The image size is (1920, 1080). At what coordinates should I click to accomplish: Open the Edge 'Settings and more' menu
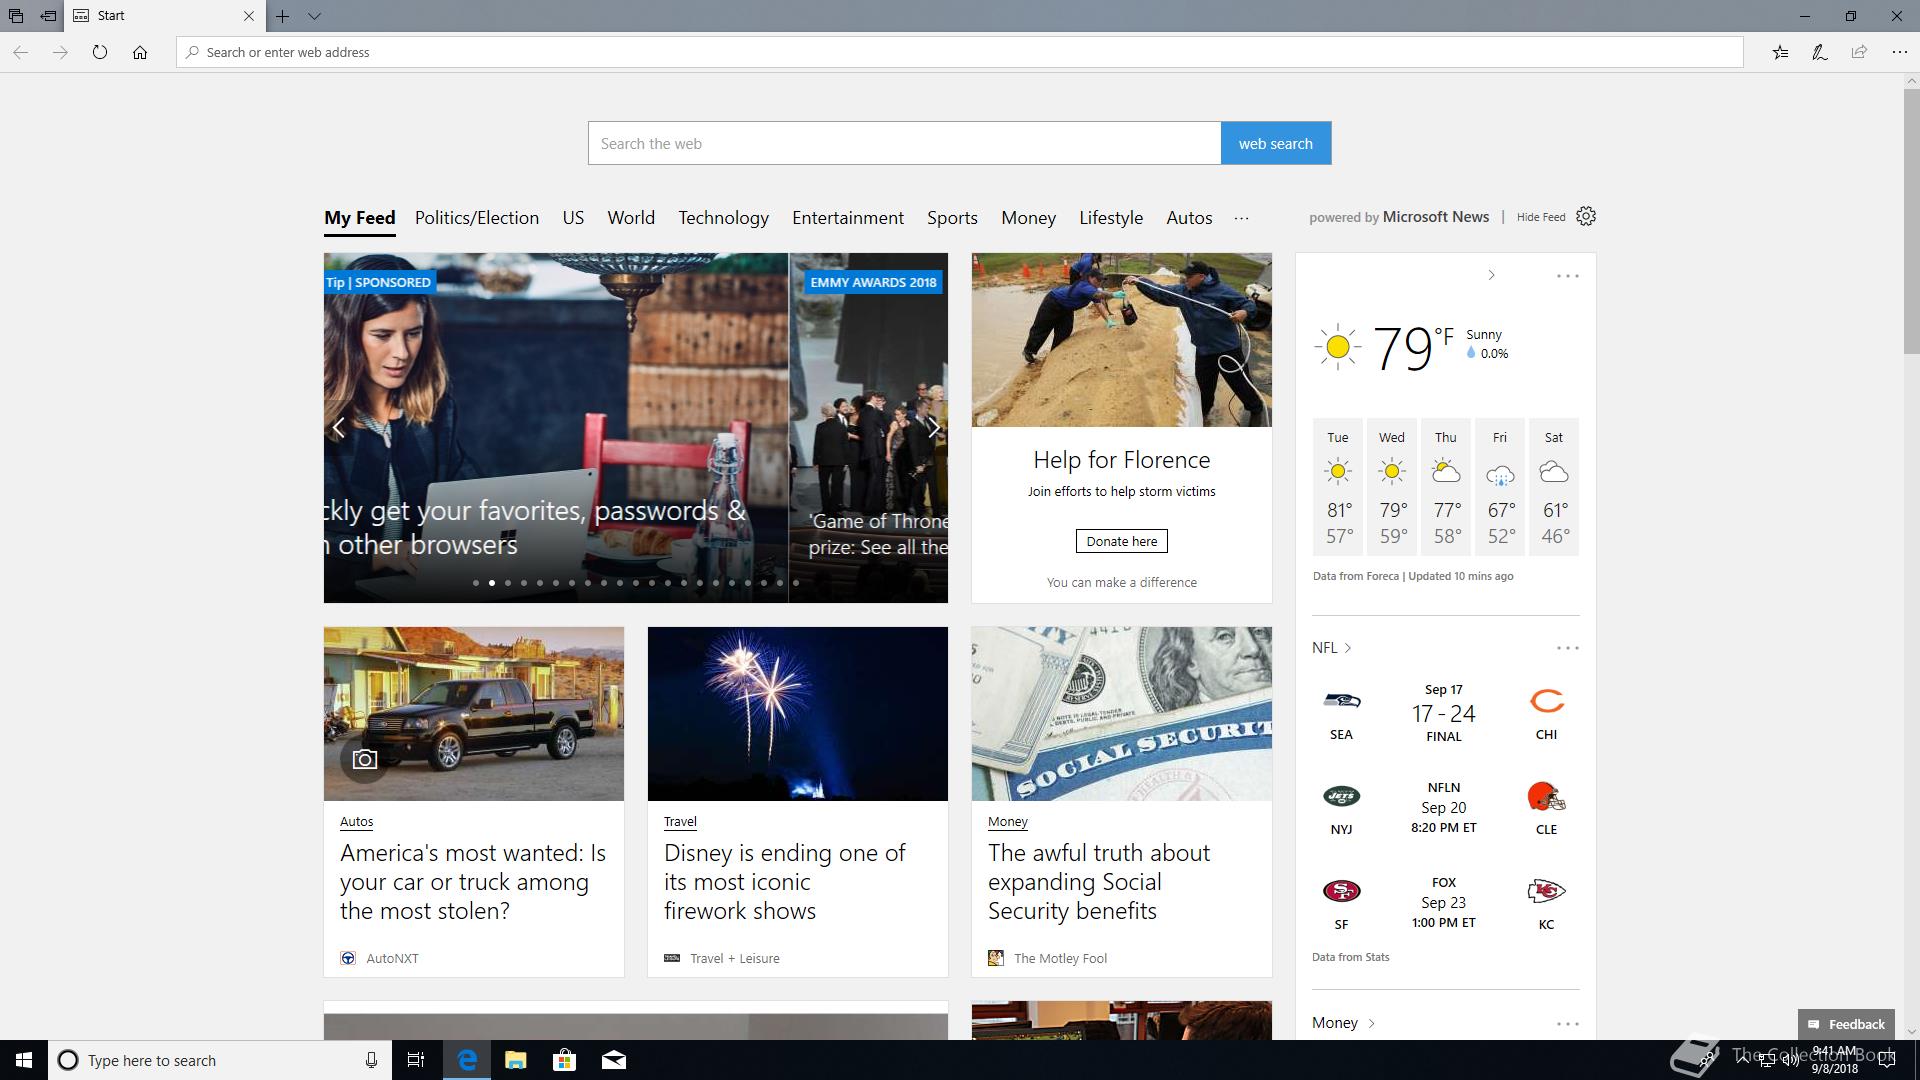1899,52
